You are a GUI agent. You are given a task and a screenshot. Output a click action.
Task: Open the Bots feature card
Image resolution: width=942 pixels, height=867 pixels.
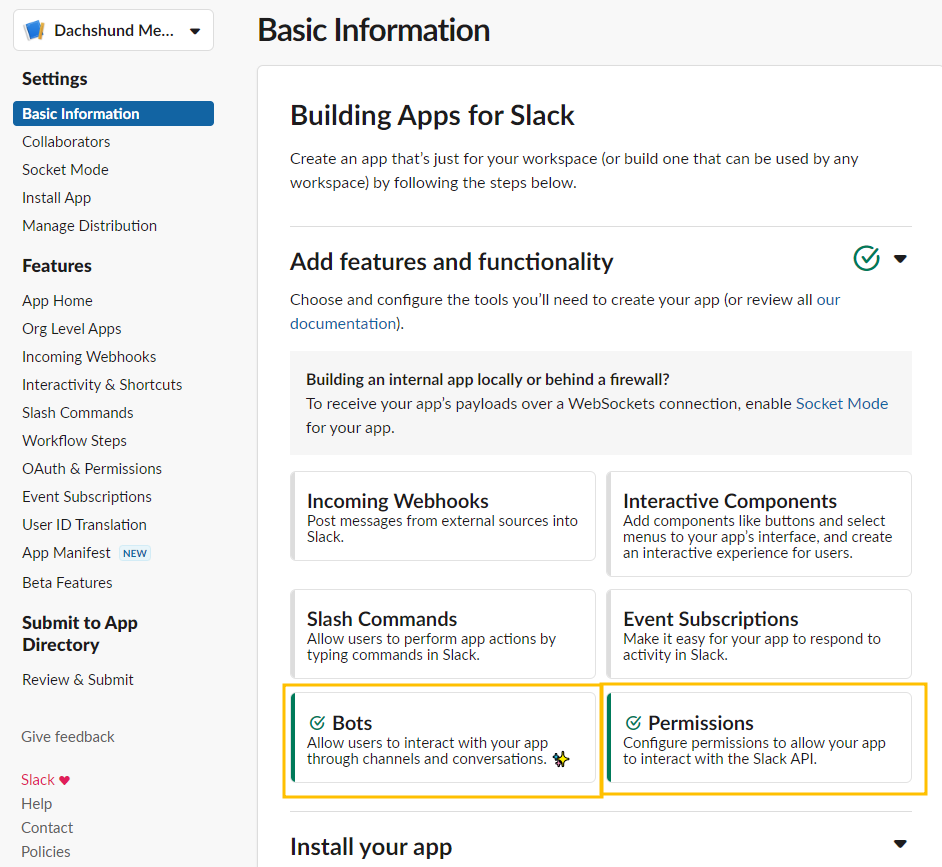click(443, 738)
